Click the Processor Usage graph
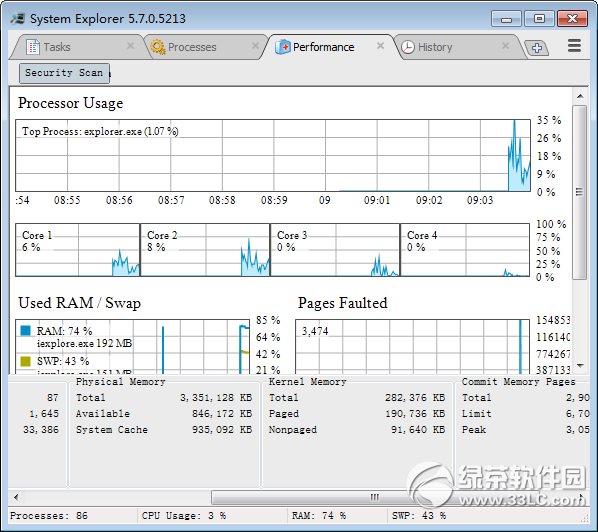Viewport: 598px width, 532px height. (x=273, y=156)
